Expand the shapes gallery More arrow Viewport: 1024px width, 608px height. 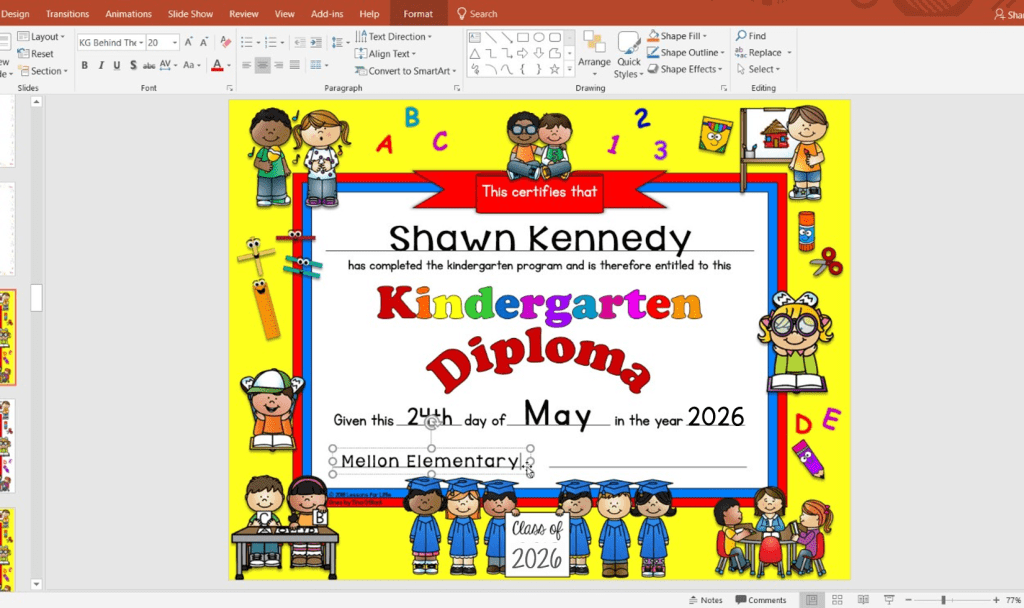pyautogui.click(x=569, y=69)
